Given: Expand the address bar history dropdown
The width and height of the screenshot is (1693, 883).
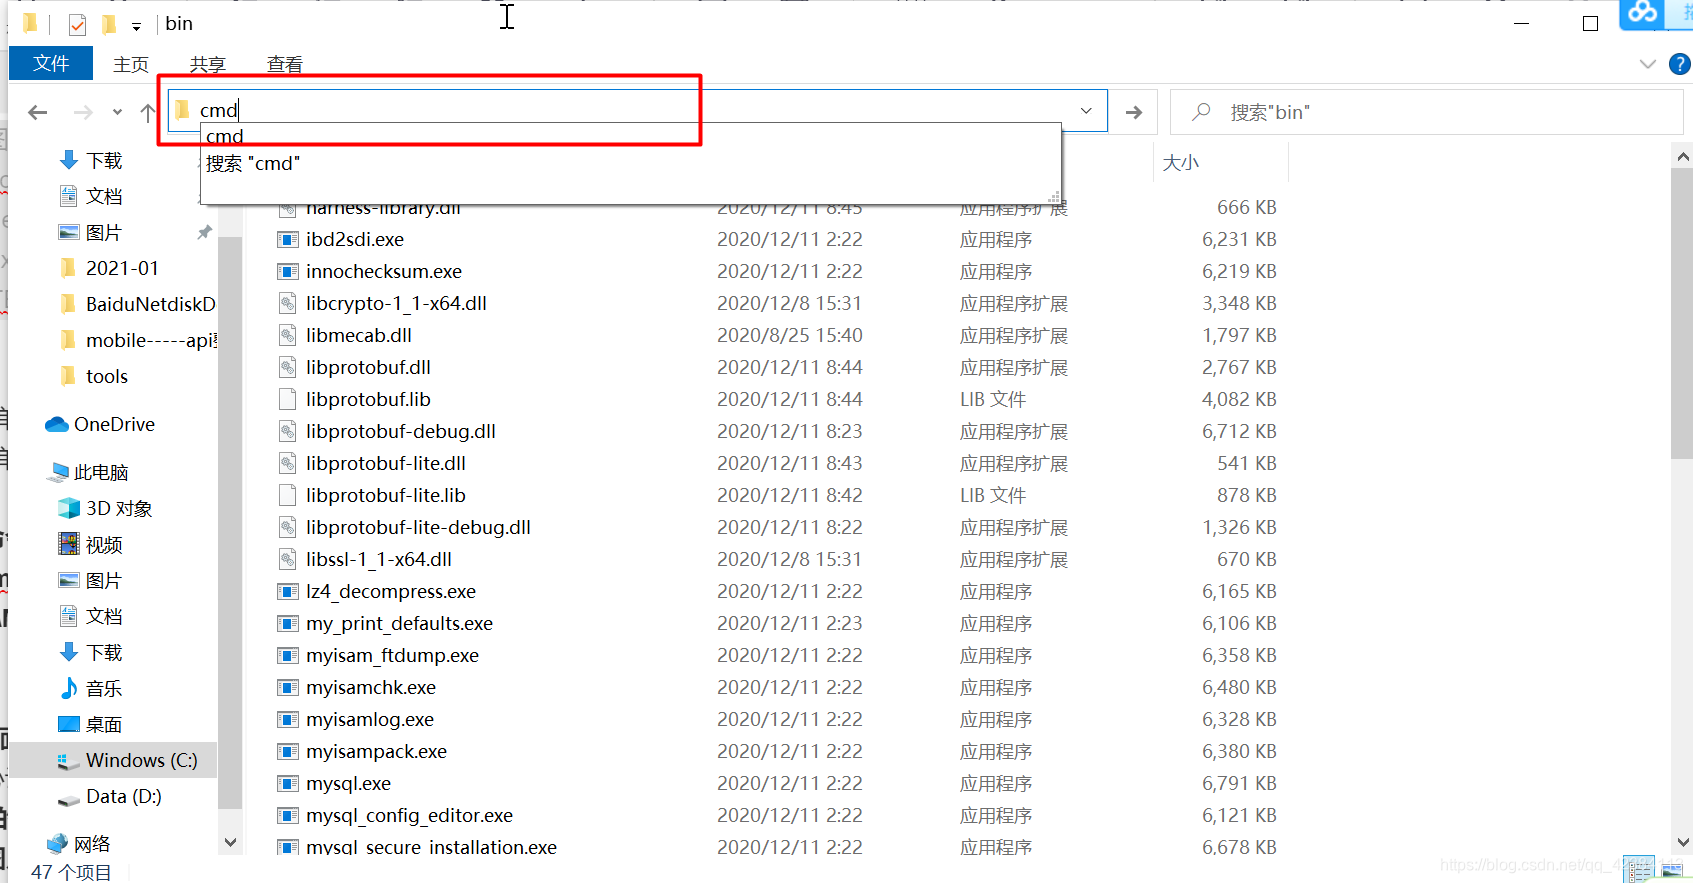Looking at the screenshot, I should pyautogui.click(x=1086, y=111).
